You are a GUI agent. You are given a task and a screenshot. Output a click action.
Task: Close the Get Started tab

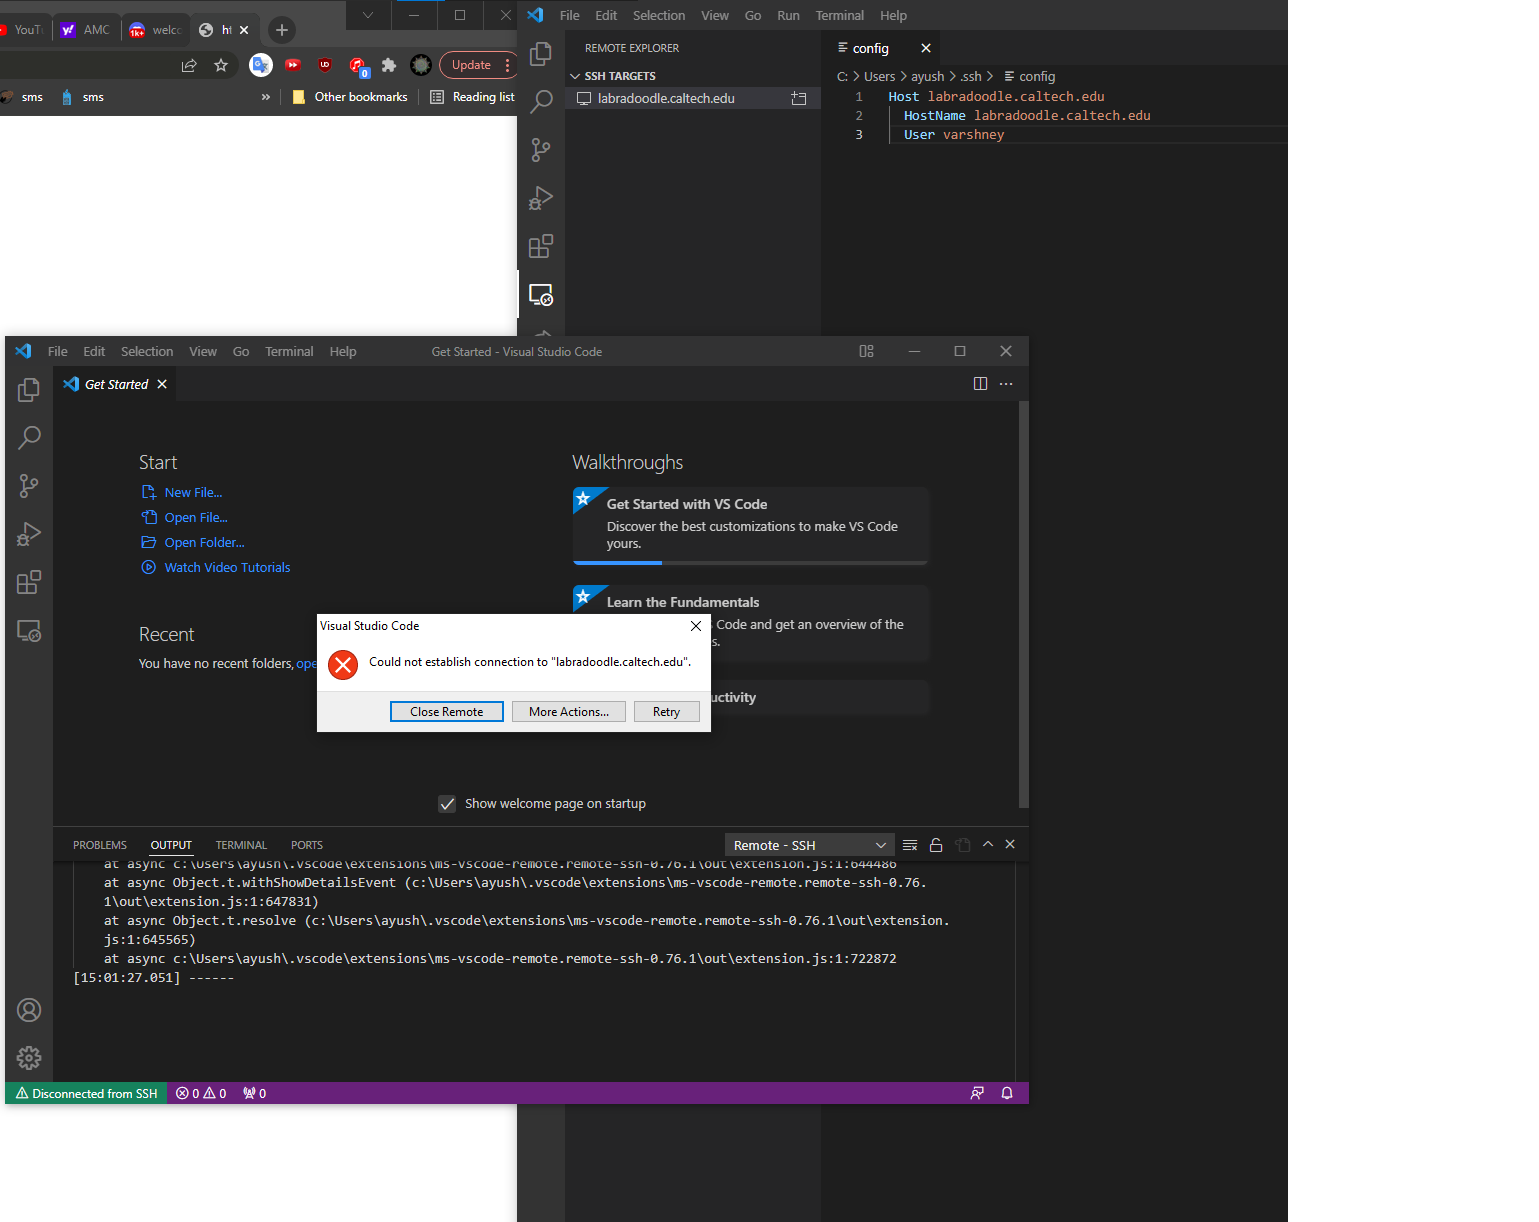[162, 384]
